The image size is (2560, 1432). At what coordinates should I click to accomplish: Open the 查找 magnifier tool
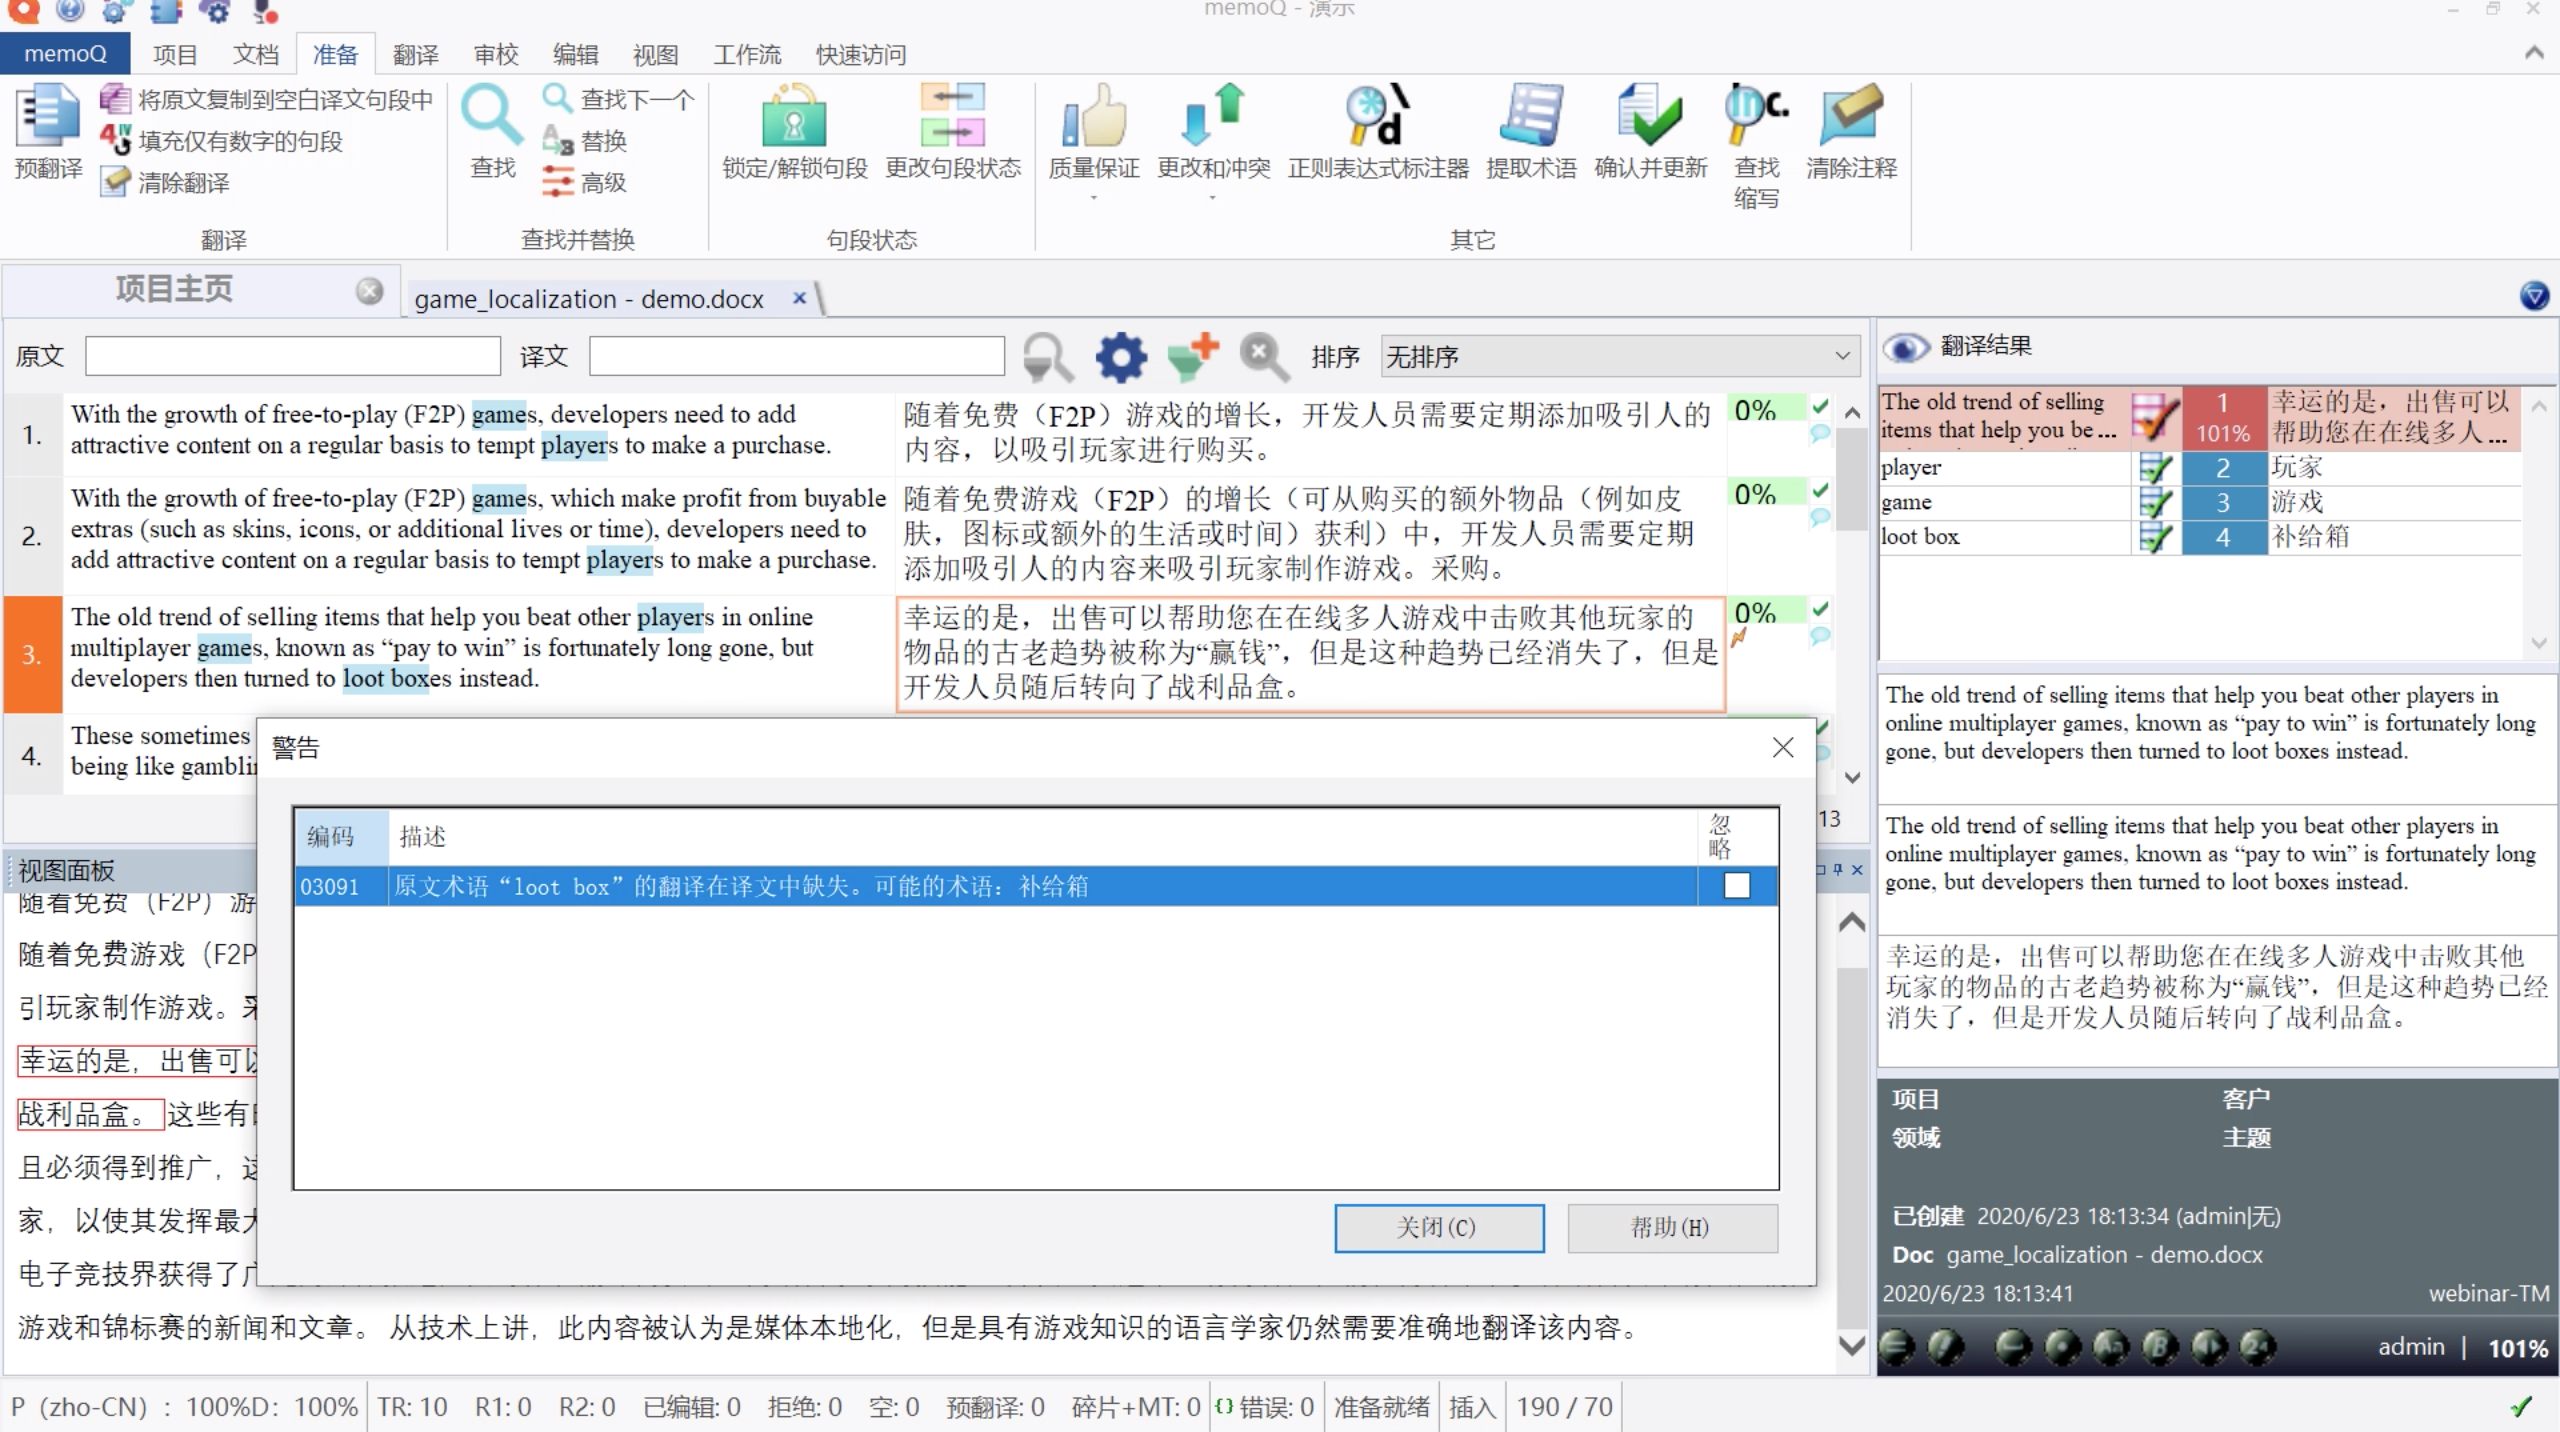point(493,133)
